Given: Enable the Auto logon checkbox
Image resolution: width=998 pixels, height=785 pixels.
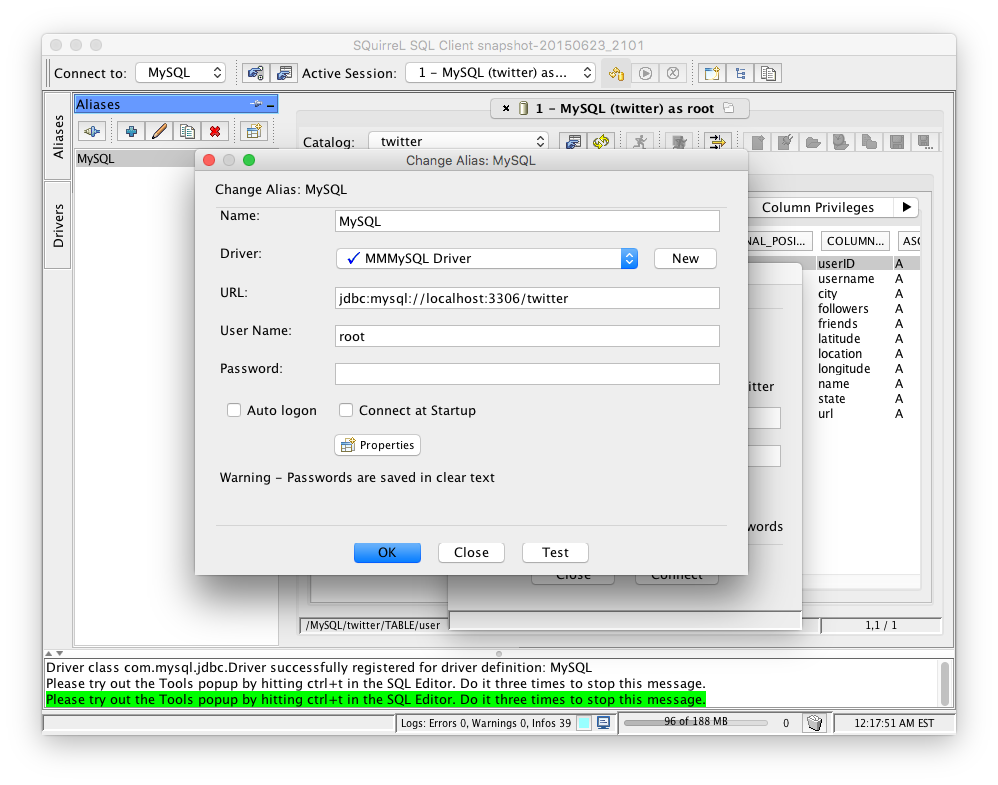Looking at the screenshot, I should pyautogui.click(x=234, y=410).
